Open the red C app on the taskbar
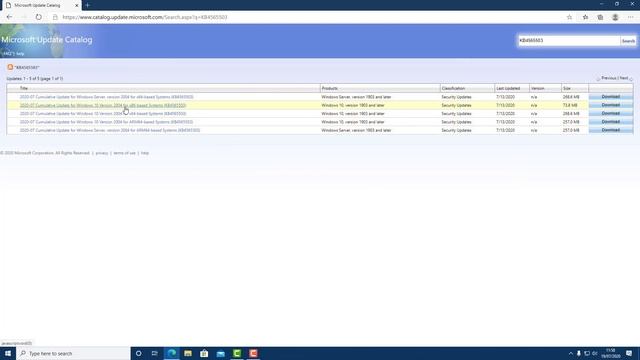The height and width of the screenshot is (360, 640). point(253,353)
